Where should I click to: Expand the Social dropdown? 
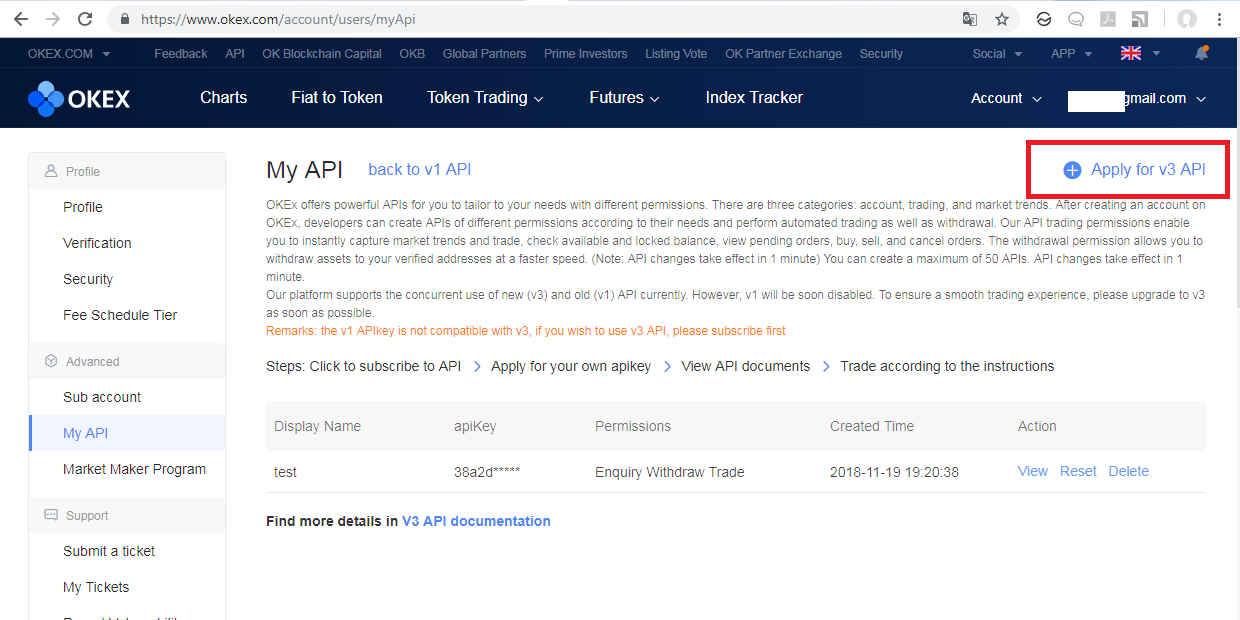tap(997, 54)
